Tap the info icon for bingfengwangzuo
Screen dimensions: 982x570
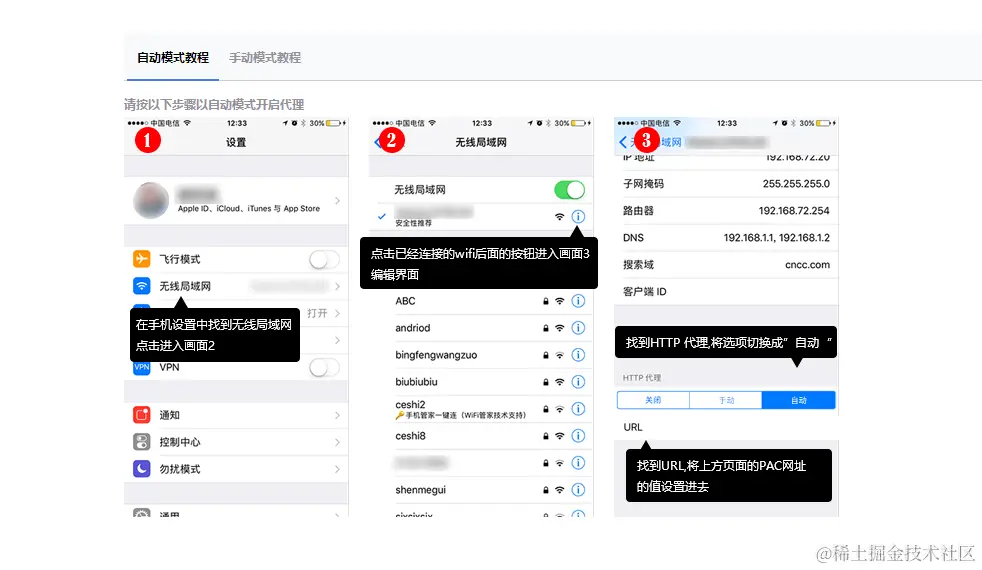[578, 355]
